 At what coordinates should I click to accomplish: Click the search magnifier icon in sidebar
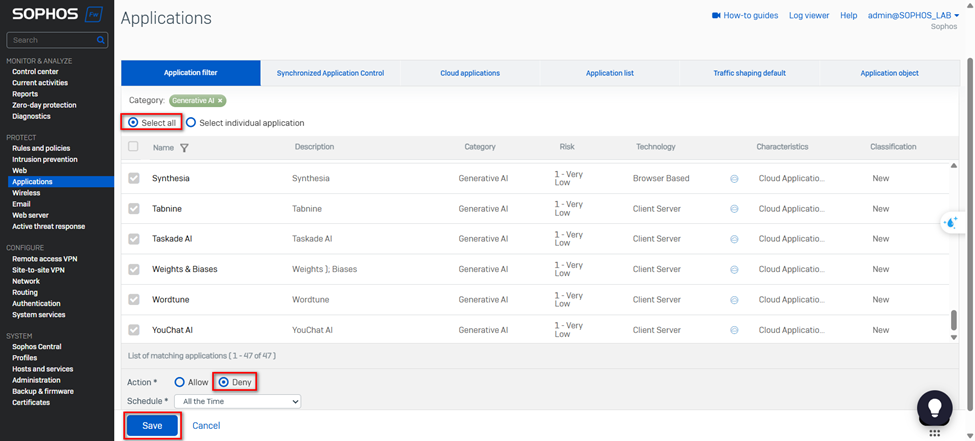pyautogui.click(x=101, y=40)
